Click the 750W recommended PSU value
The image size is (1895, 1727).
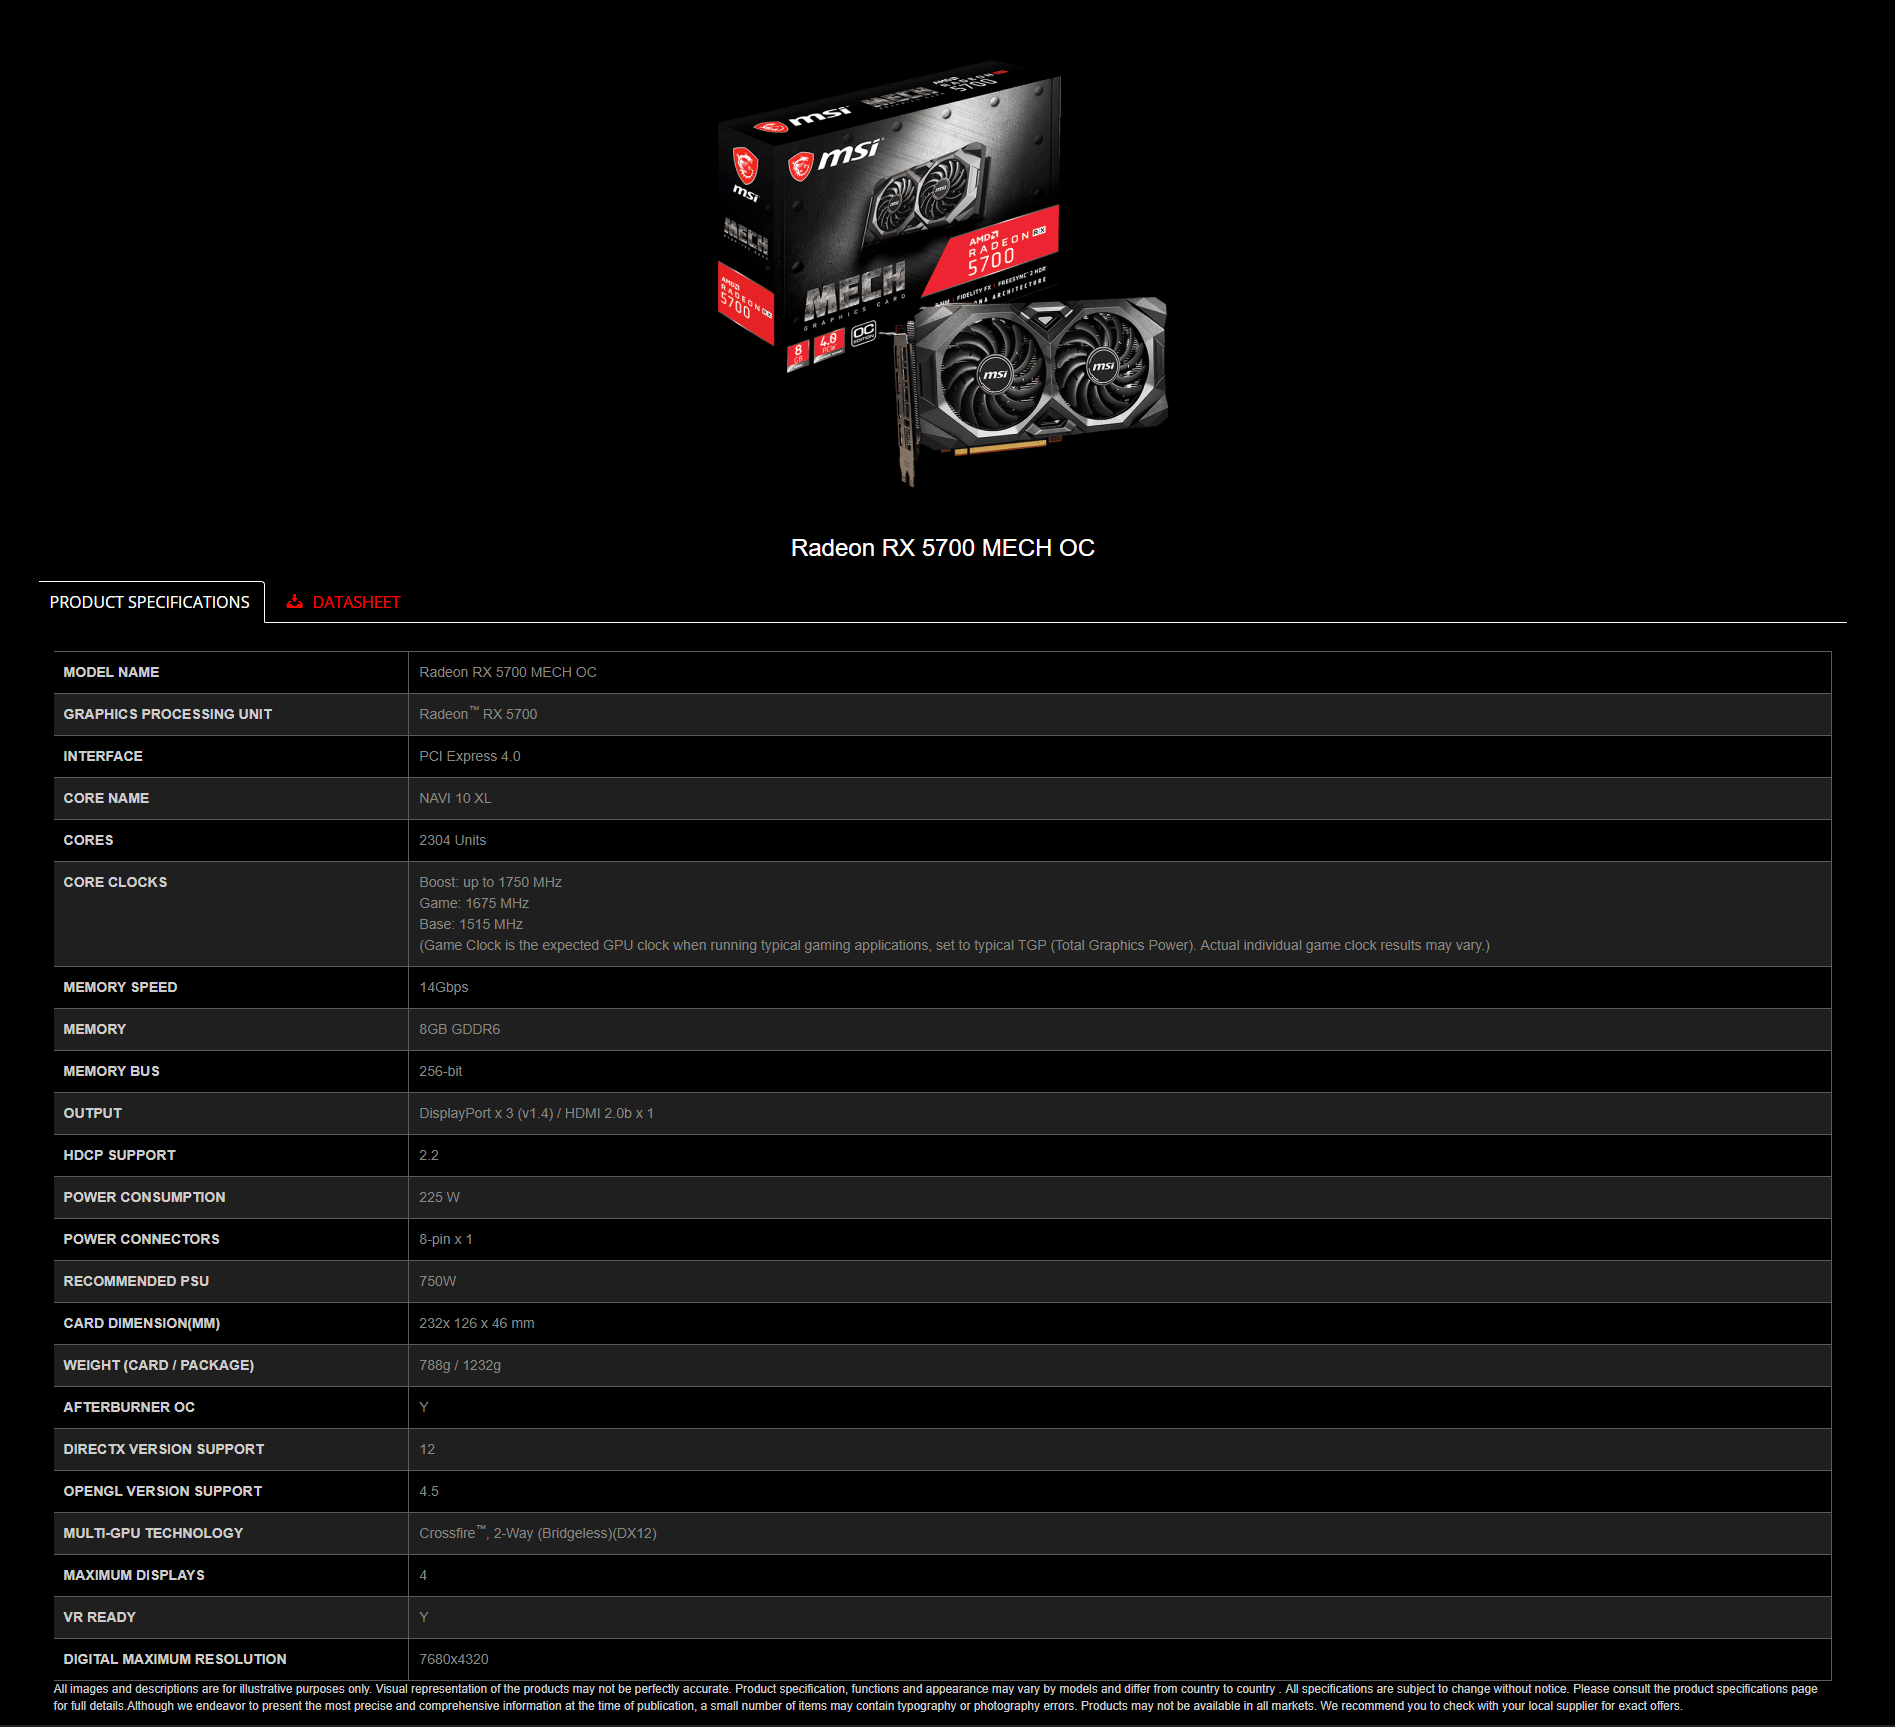435,1281
